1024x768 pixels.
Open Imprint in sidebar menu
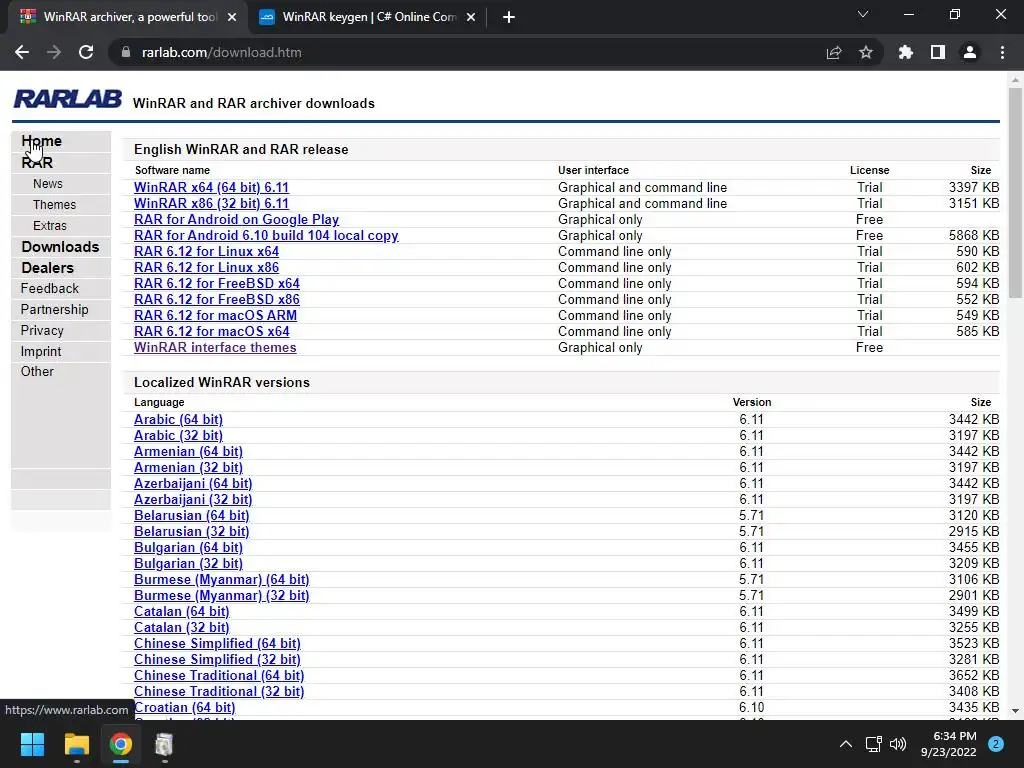40,351
